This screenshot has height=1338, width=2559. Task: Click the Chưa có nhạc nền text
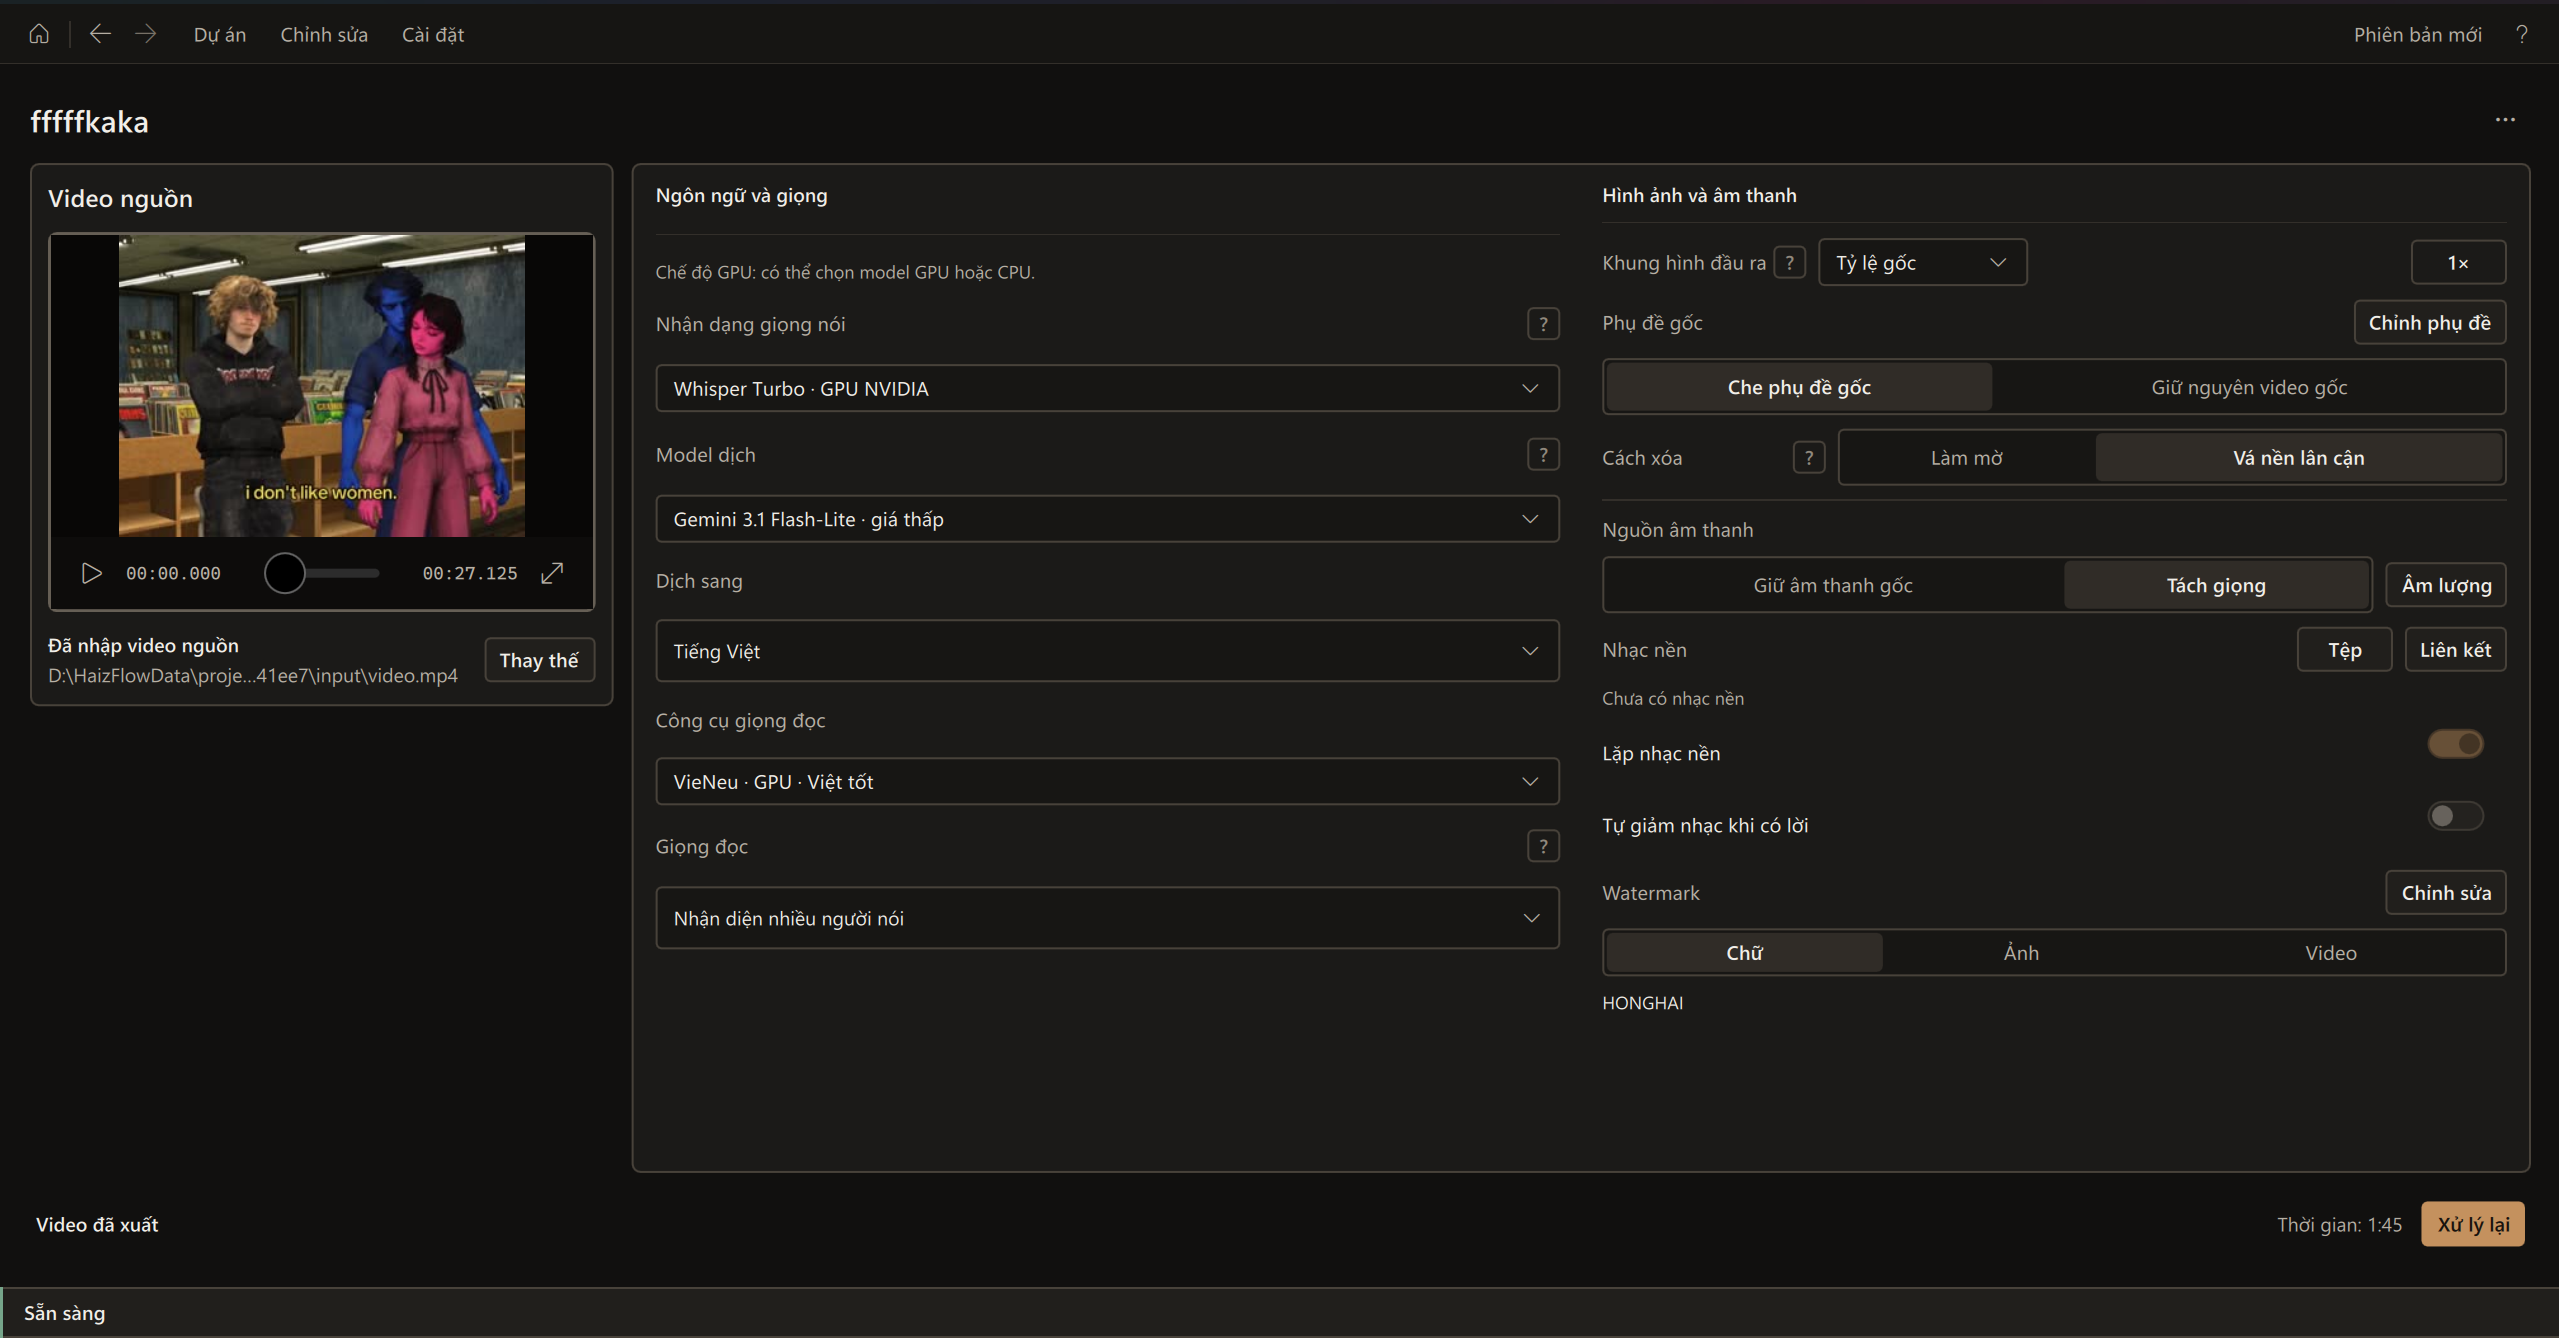coord(1673,699)
